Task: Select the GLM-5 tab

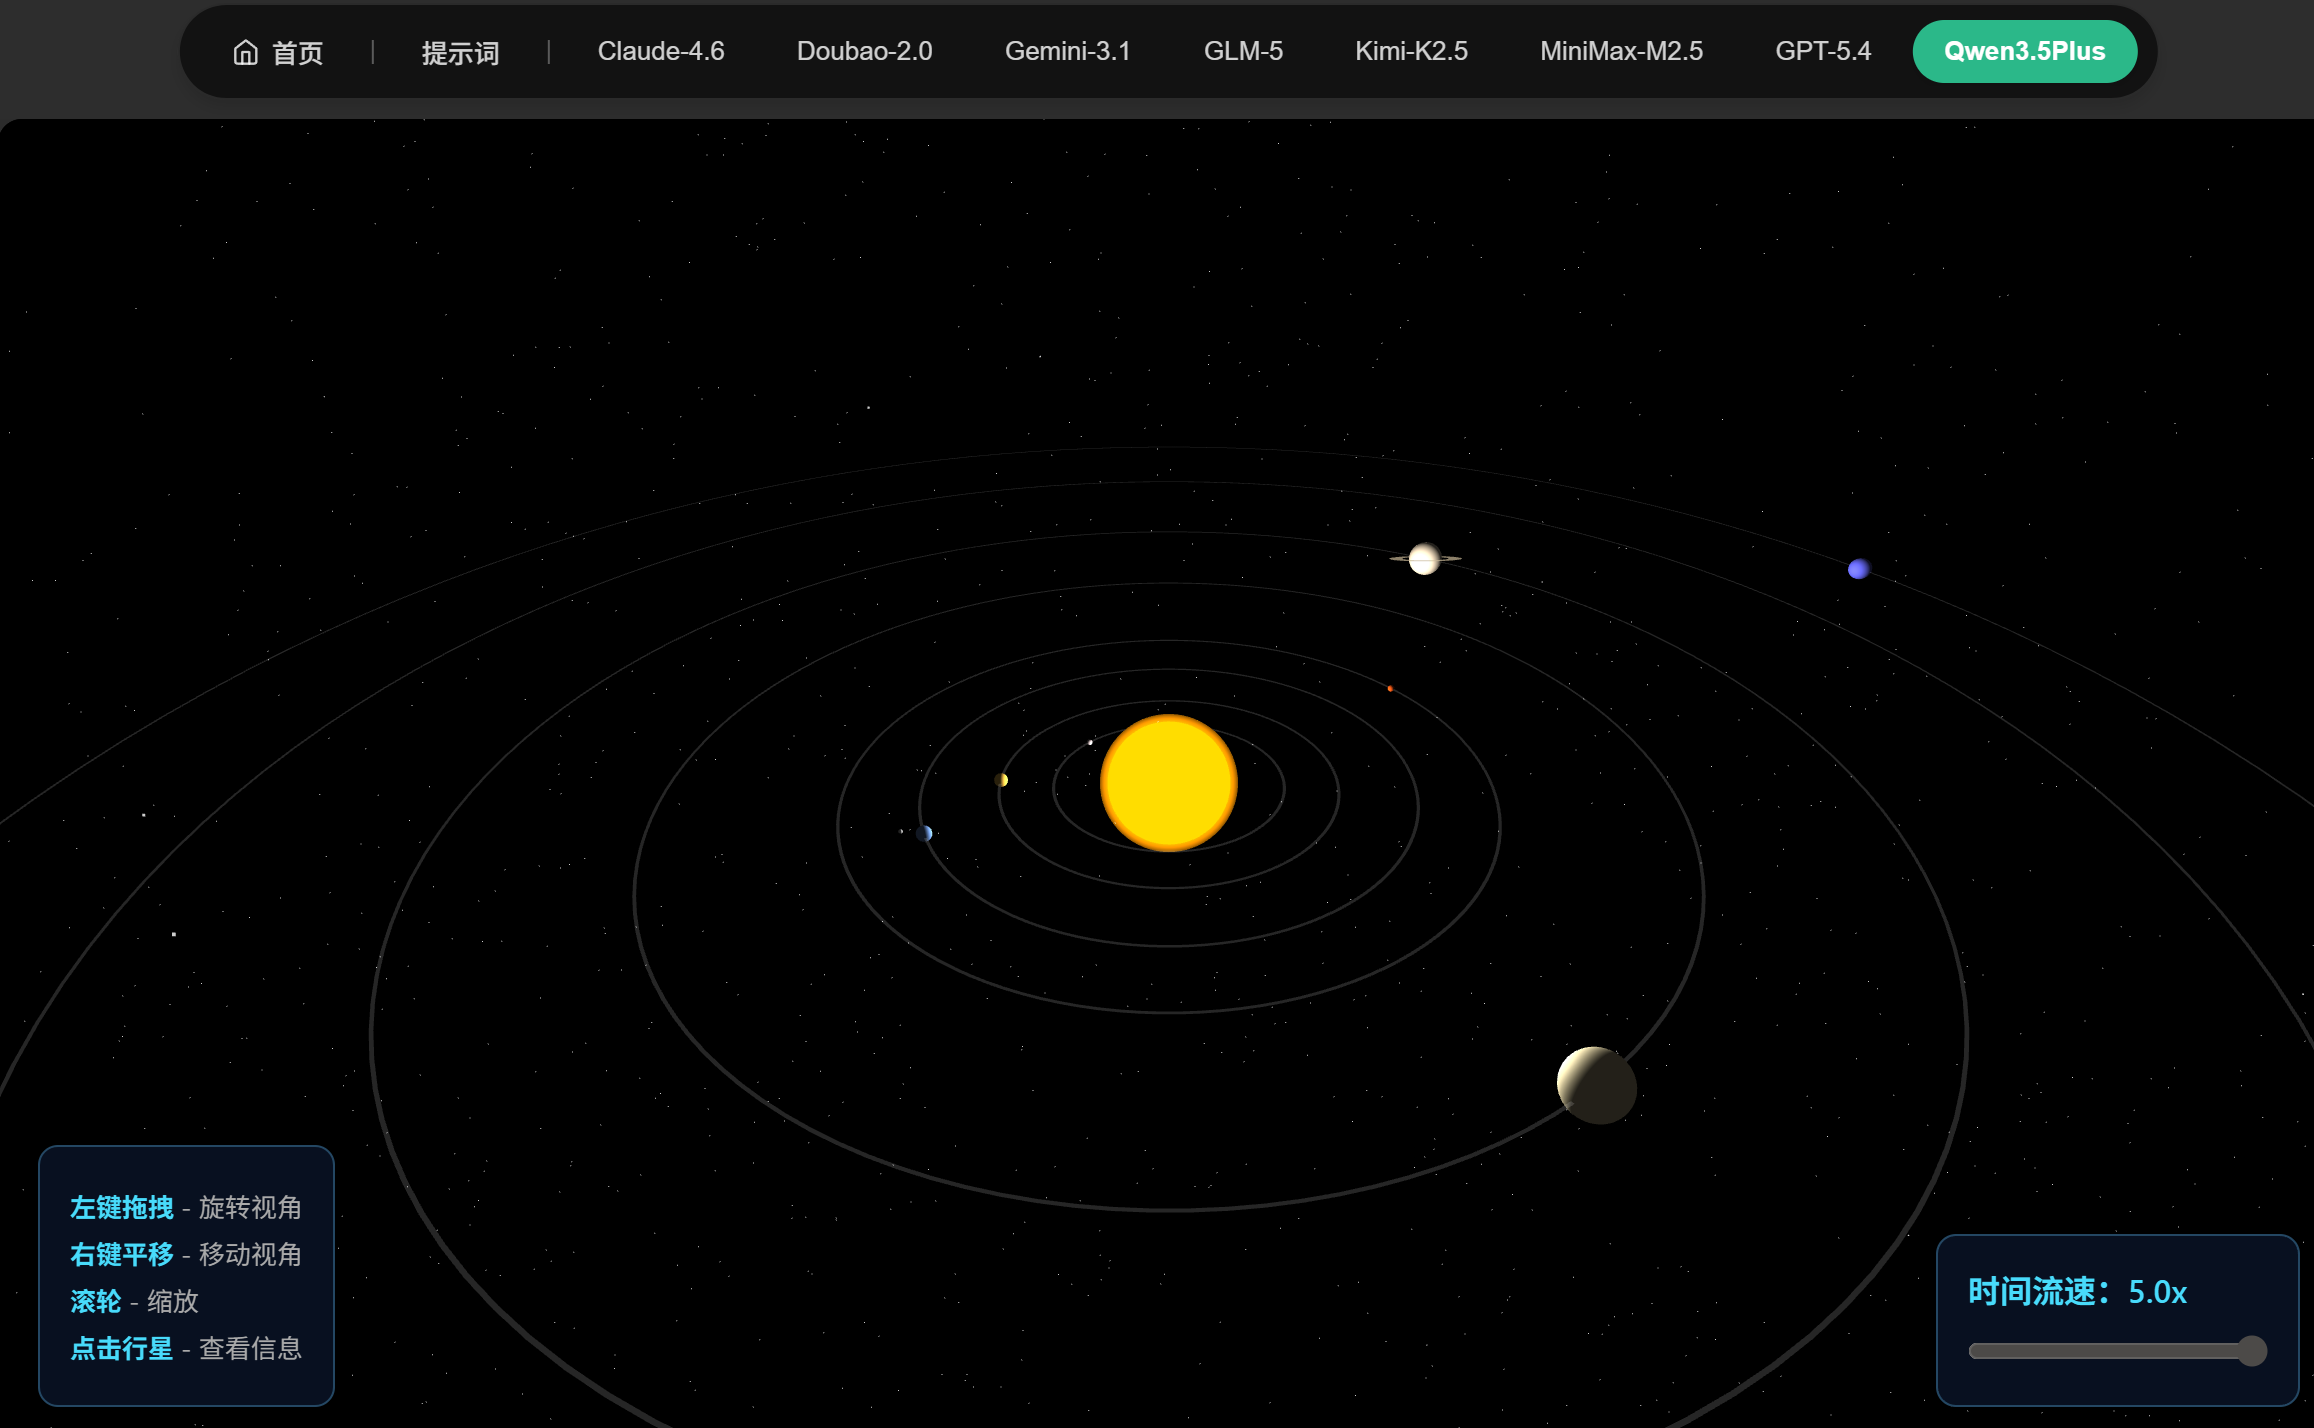Action: click(x=1242, y=51)
